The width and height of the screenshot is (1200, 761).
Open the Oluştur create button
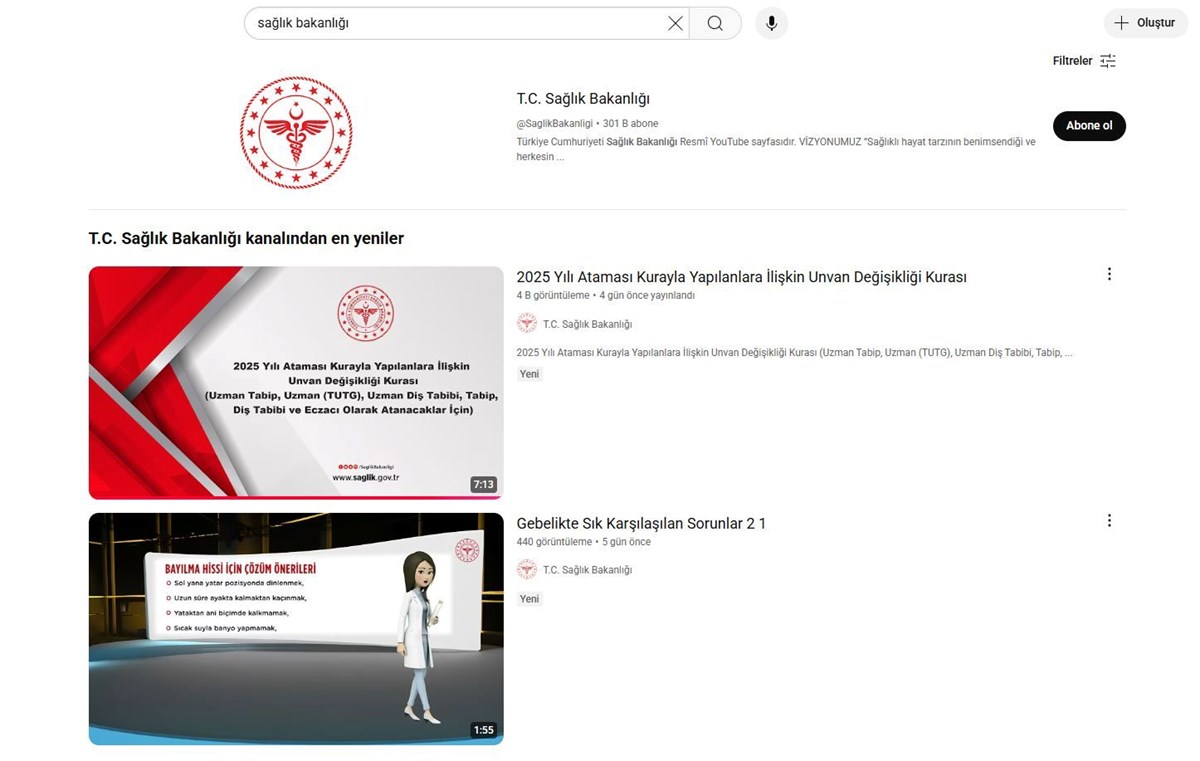tap(1146, 23)
